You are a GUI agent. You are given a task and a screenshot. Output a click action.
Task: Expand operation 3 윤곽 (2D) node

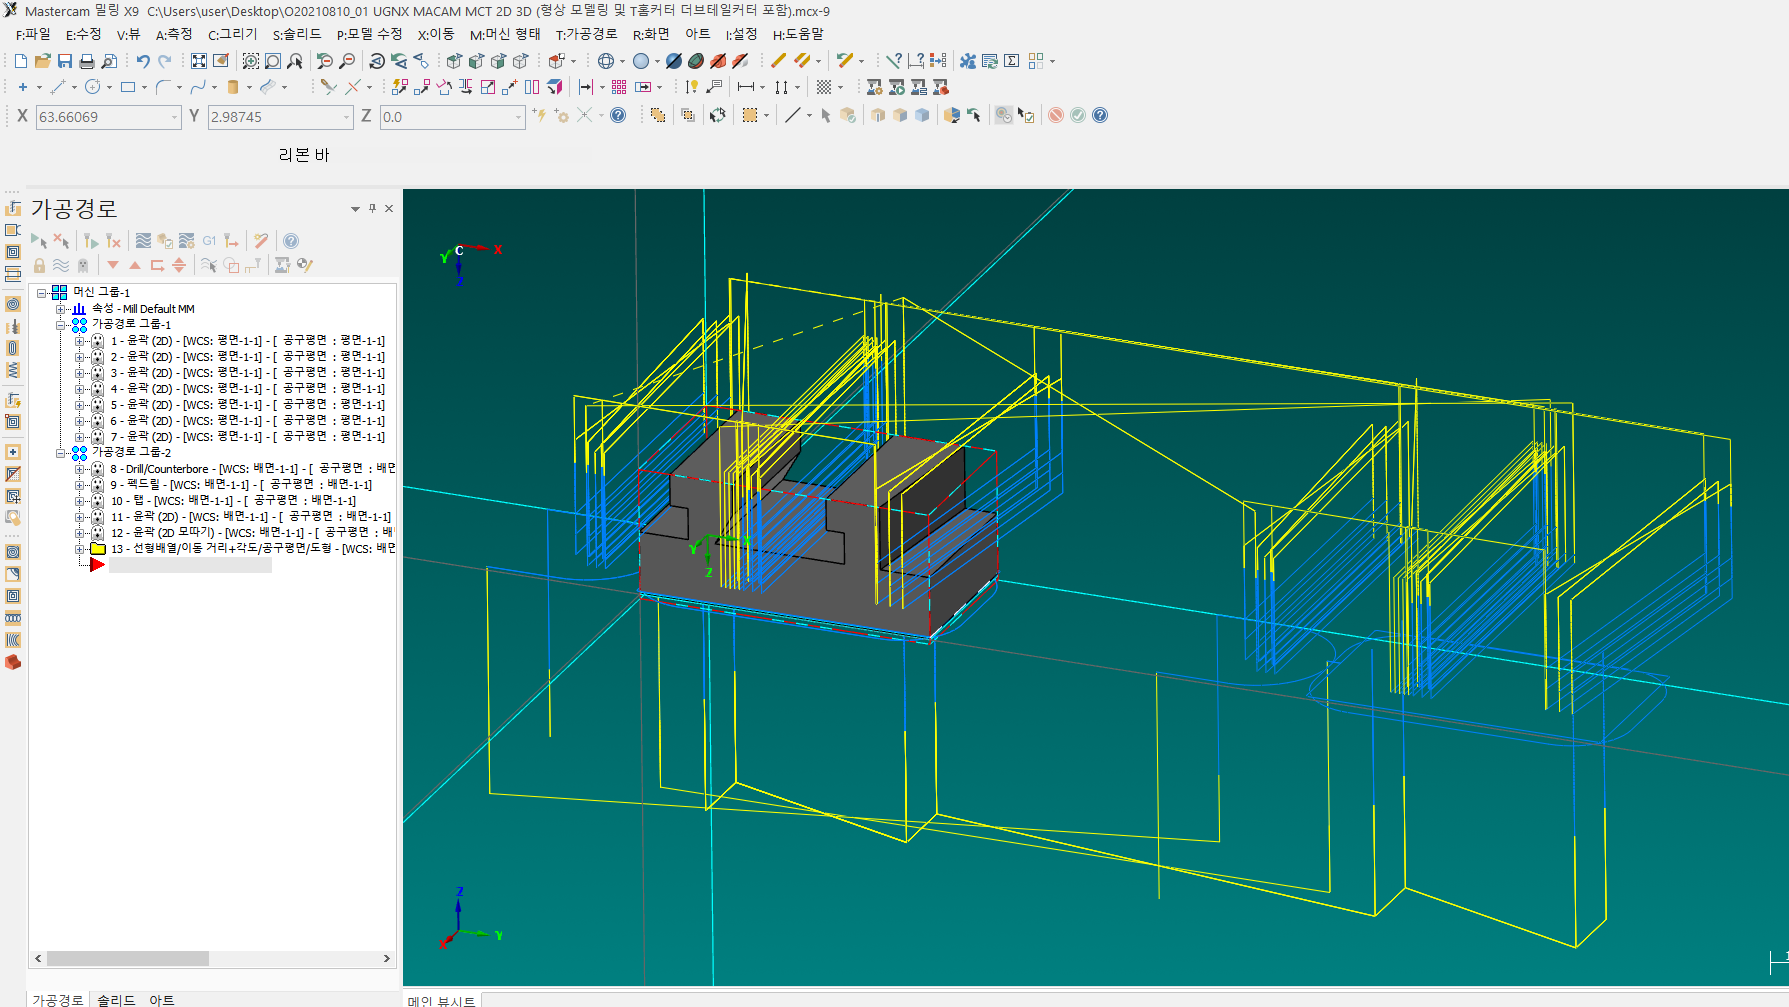coord(80,373)
